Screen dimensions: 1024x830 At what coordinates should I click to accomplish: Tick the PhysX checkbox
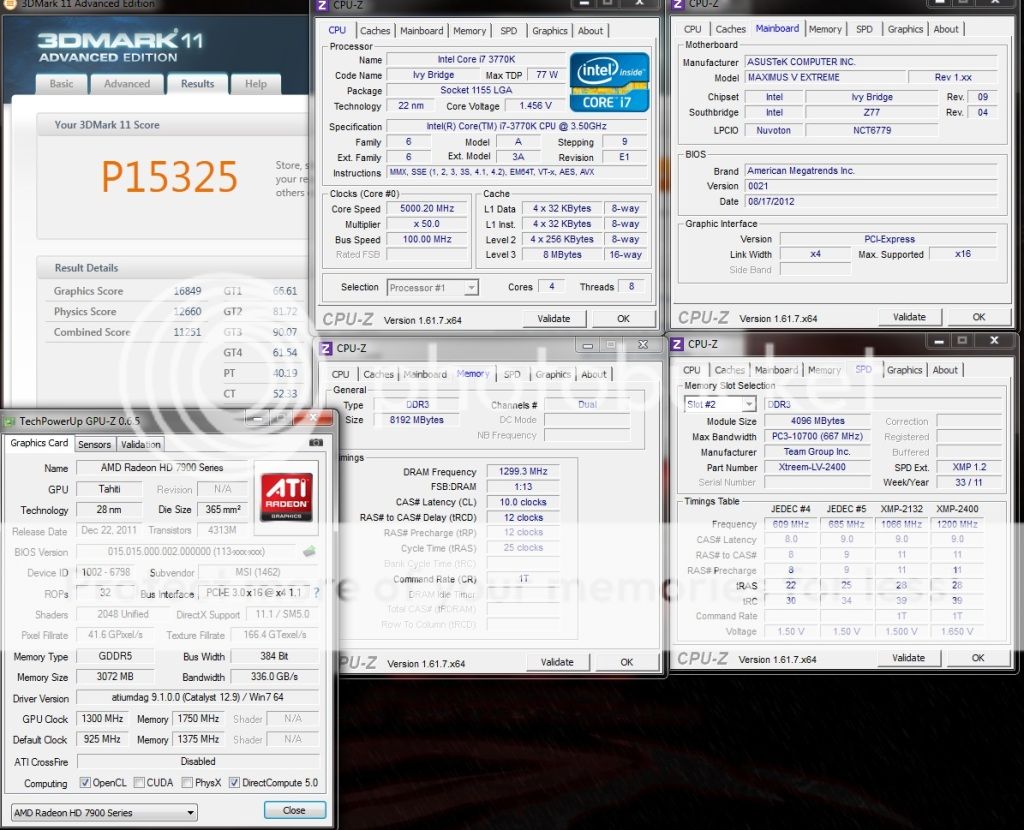coord(187,783)
